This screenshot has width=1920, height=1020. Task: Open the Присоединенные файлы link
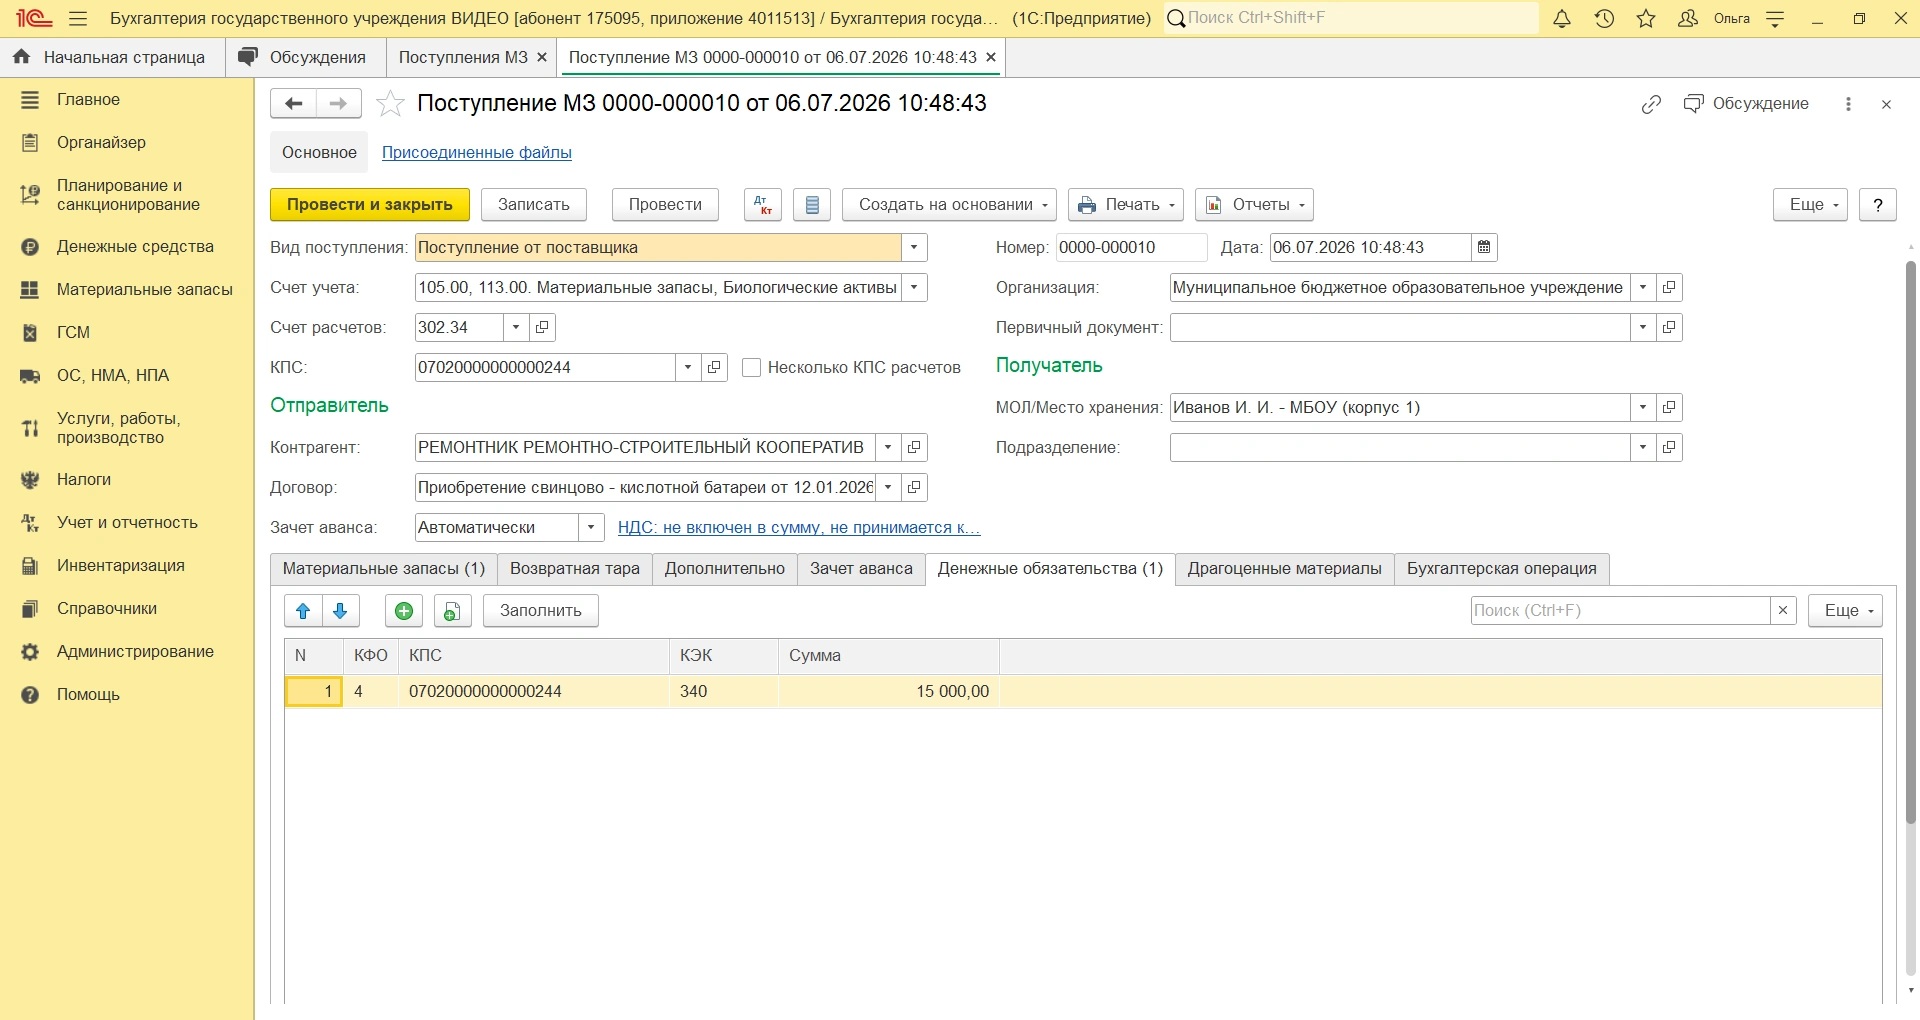click(477, 153)
